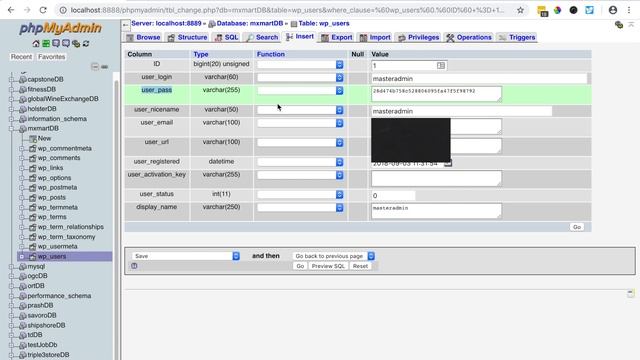Click the reload navigation panel icon
The height and width of the screenshot is (360, 640).
pos(86,44)
